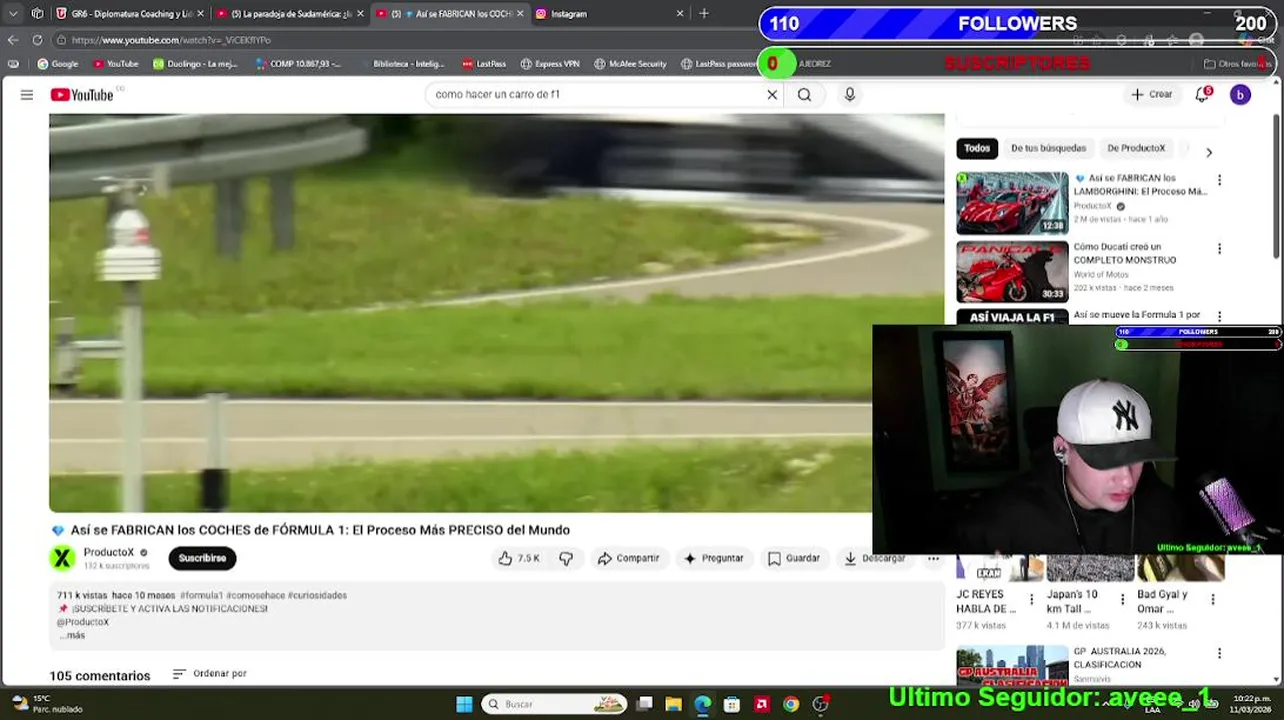Close the Instagram browser tab
1284x720 pixels.
(x=680, y=13)
